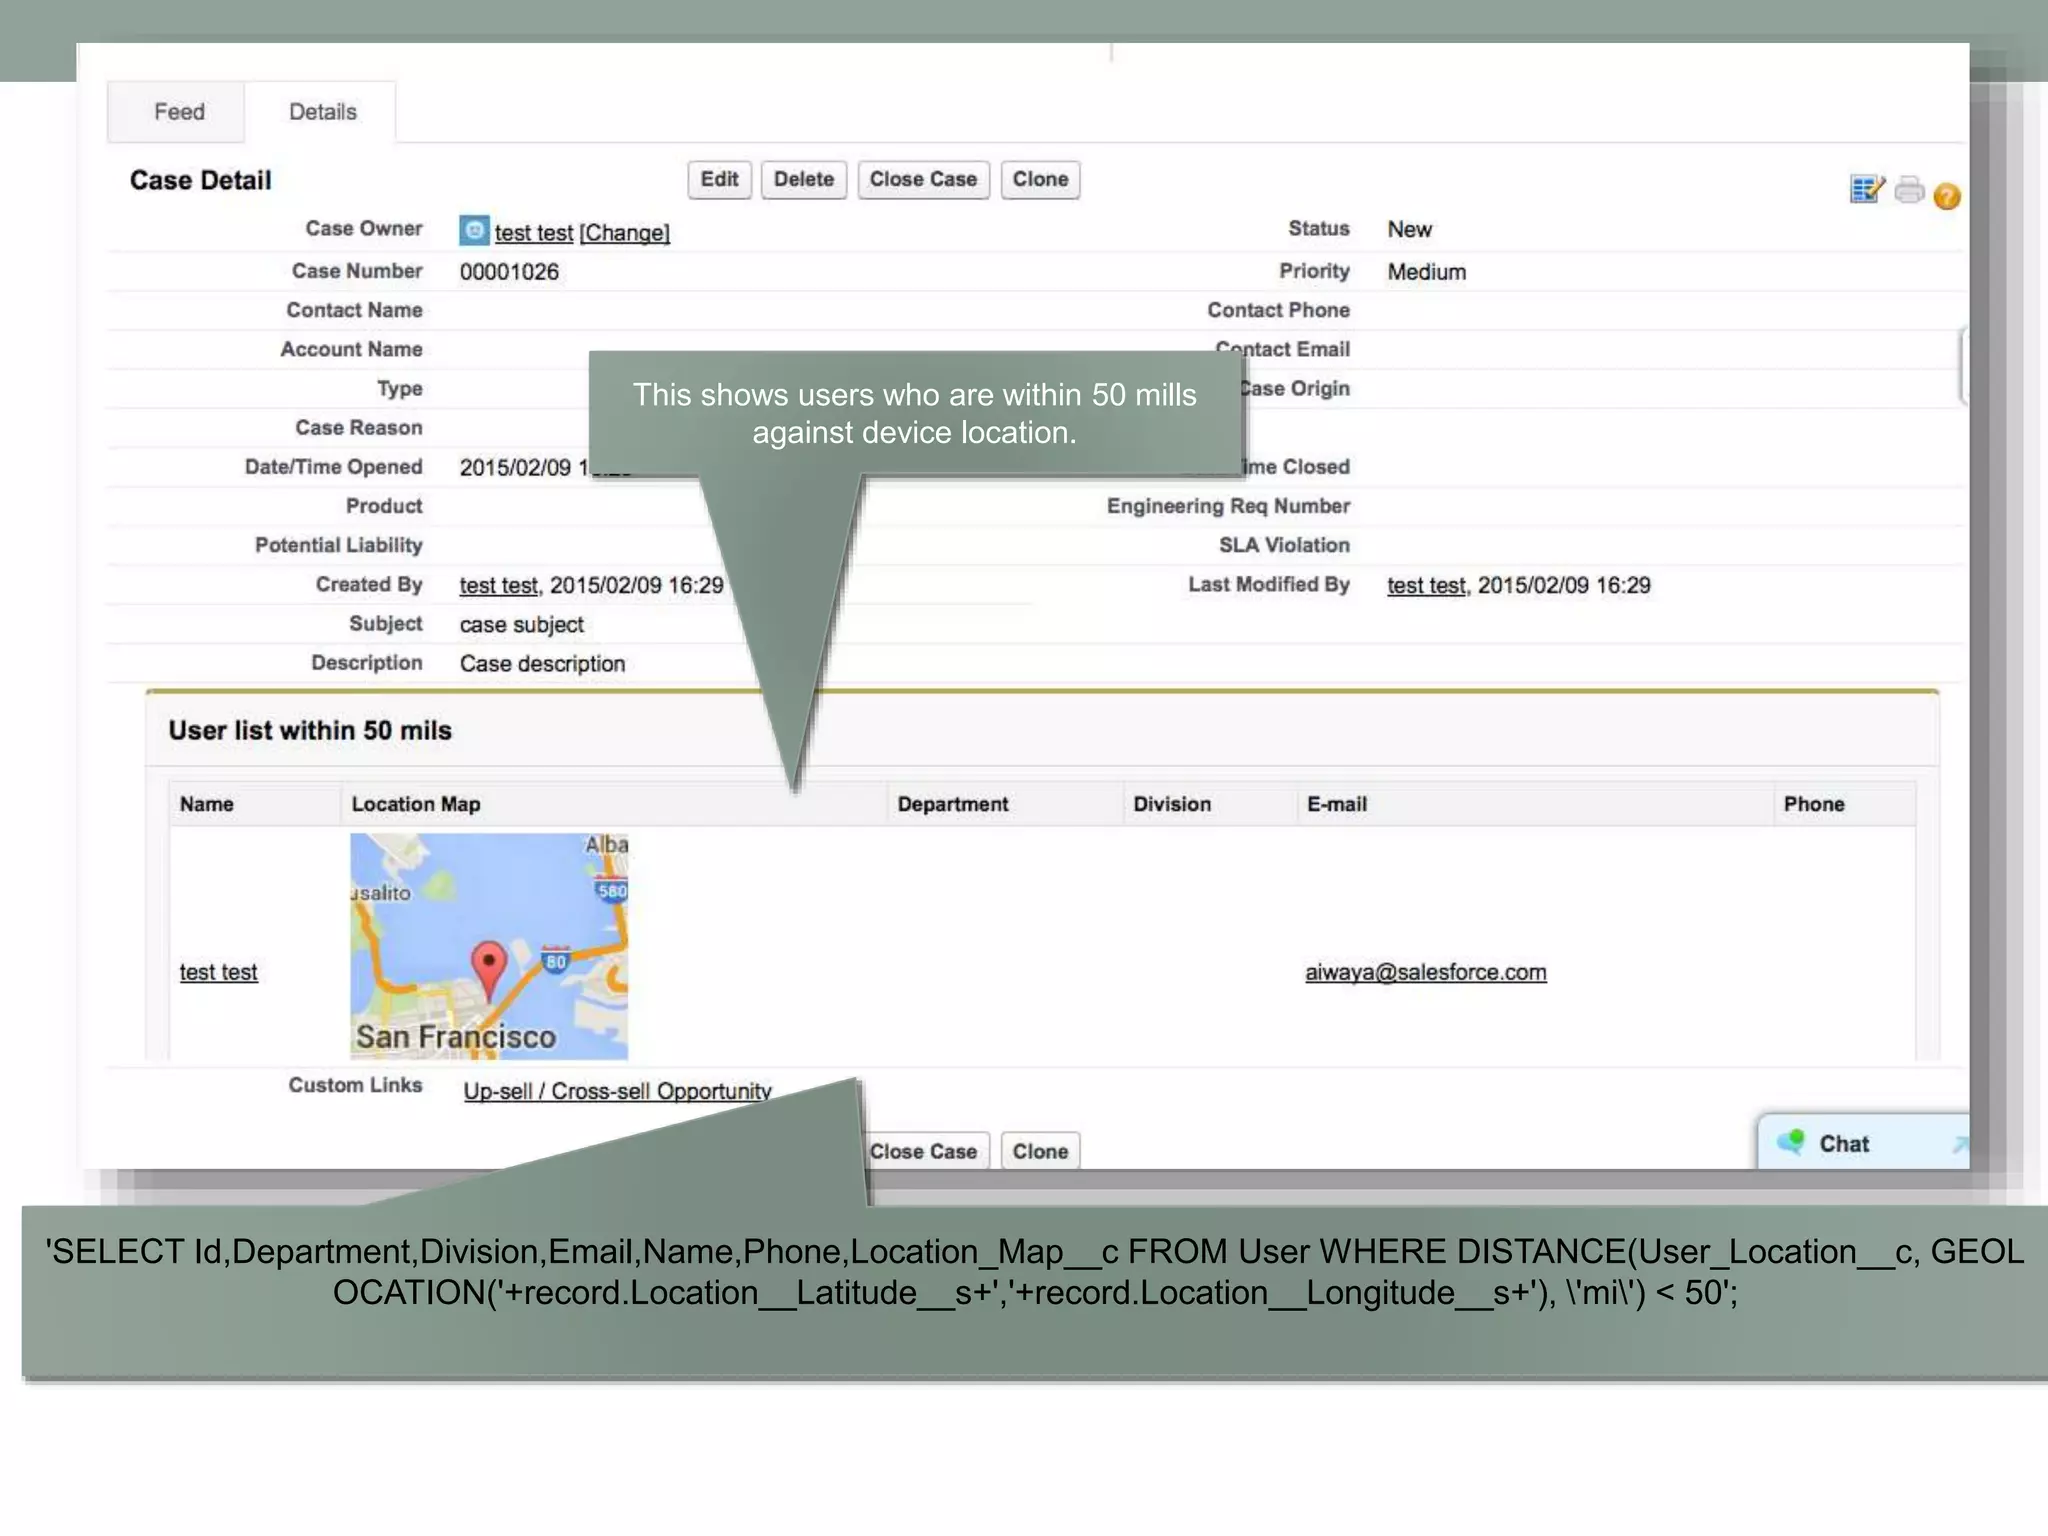Image resolution: width=2048 pixels, height=1536 pixels.
Task: Click the Potential Liability label
Action: coord(338,545)
